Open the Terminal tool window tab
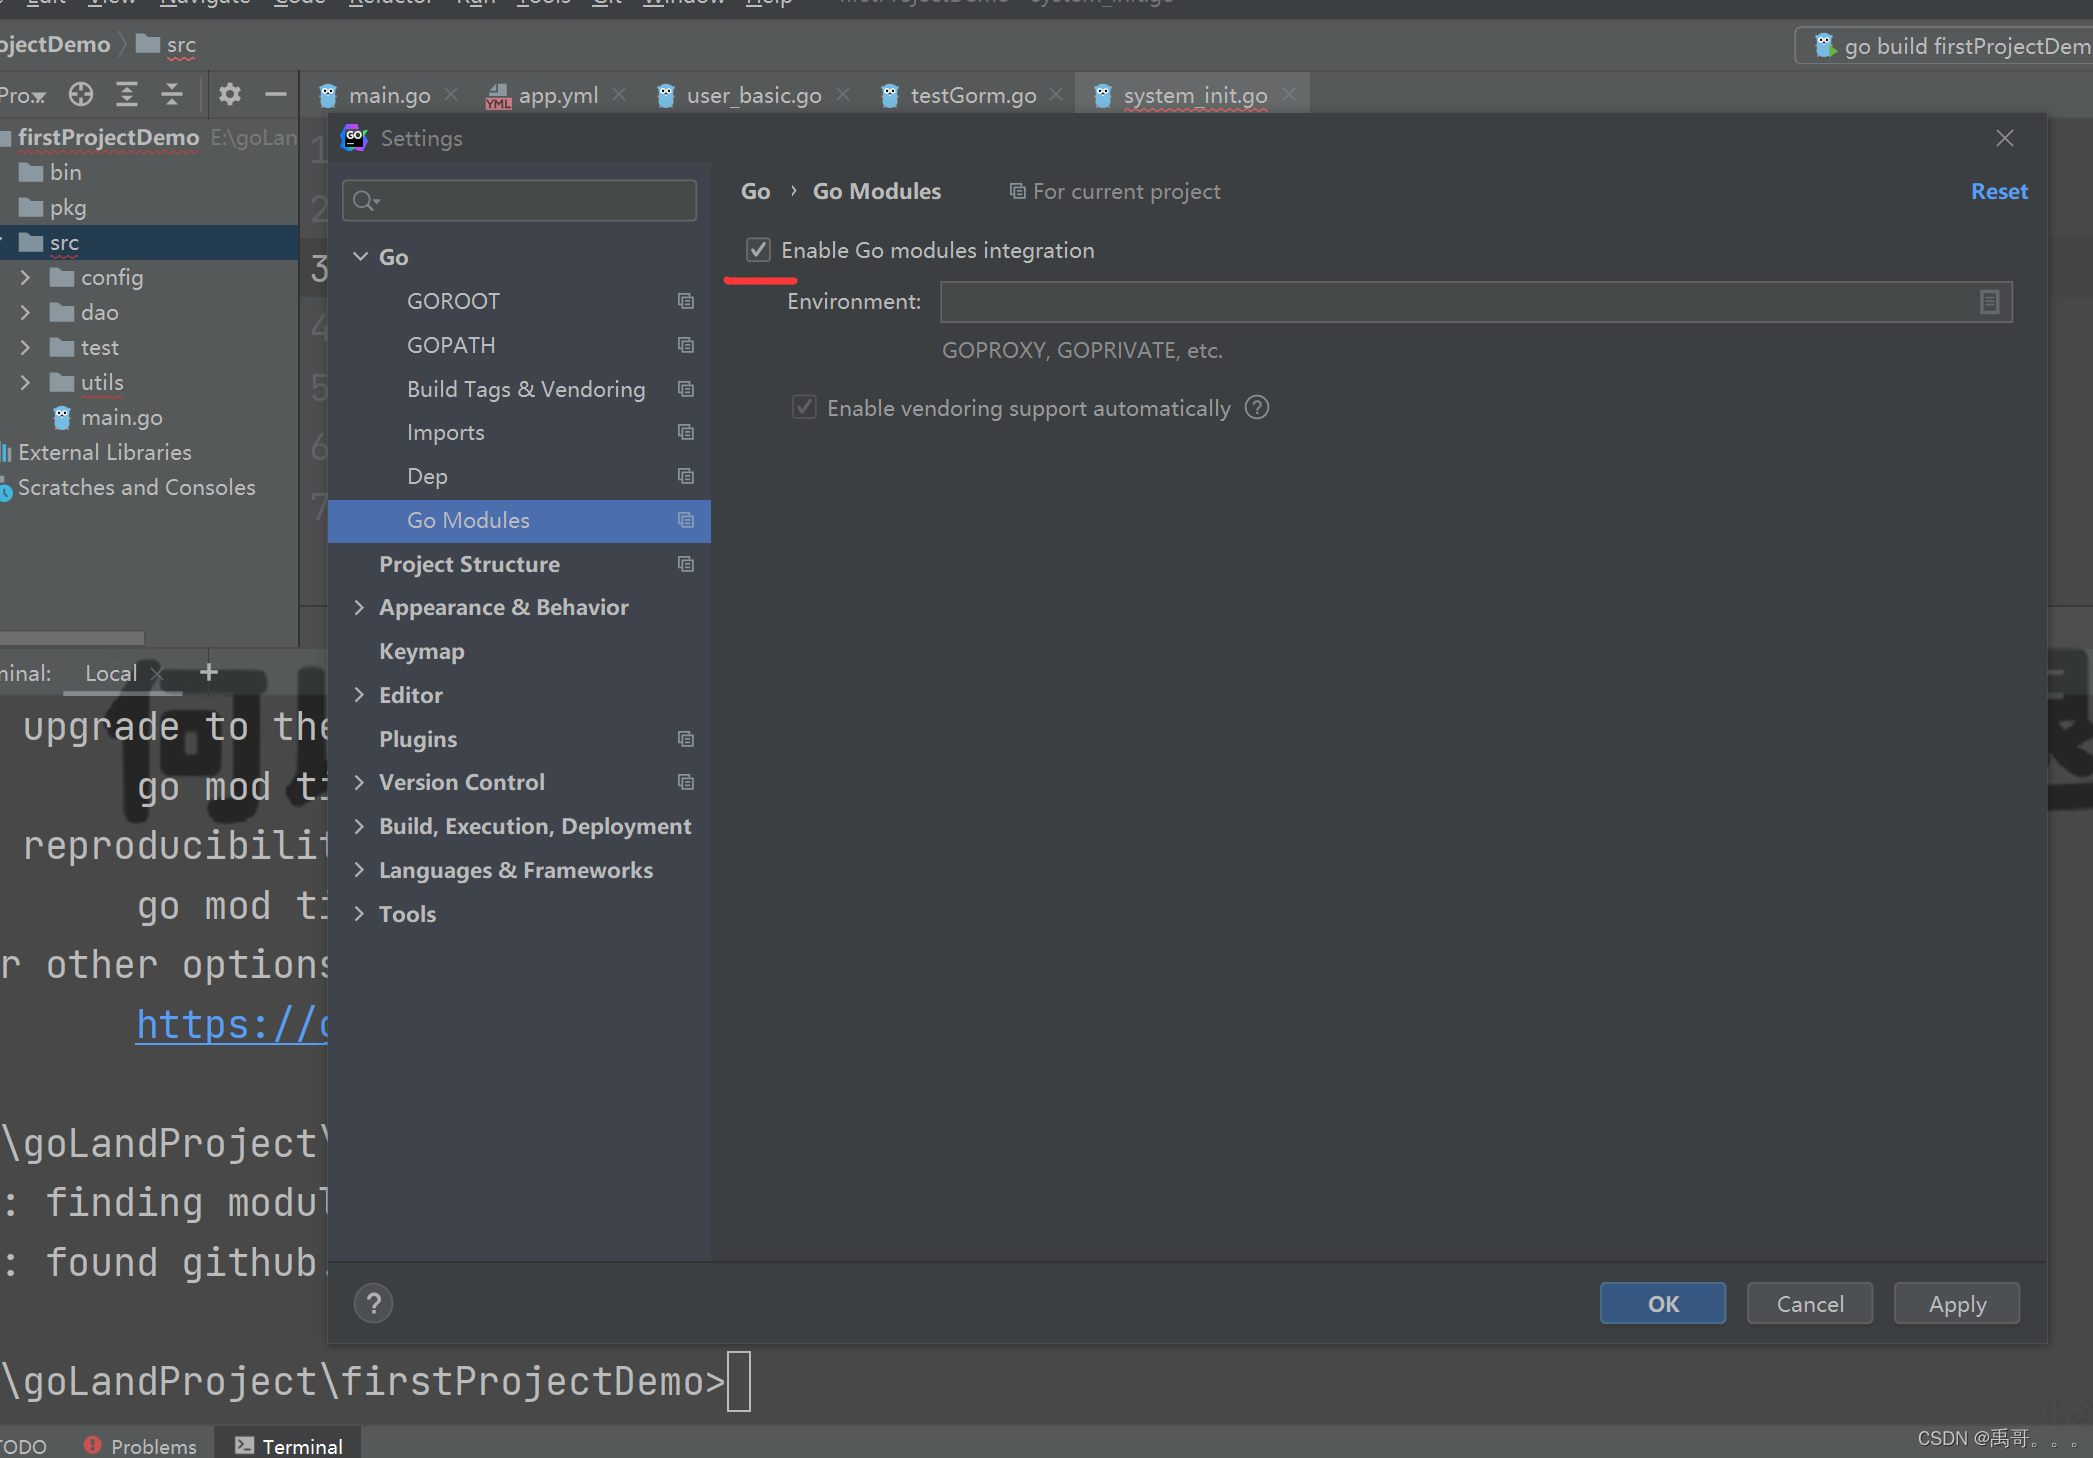Image resolution: width=2093 pixels, height=1458 pixels. (289, 1445)
